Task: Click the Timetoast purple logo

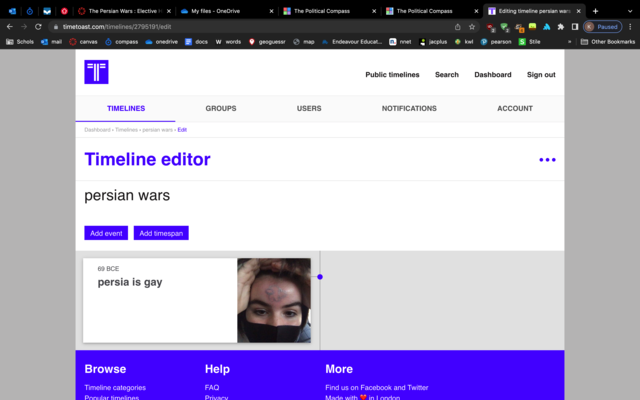Action: (x=96, y=72)
